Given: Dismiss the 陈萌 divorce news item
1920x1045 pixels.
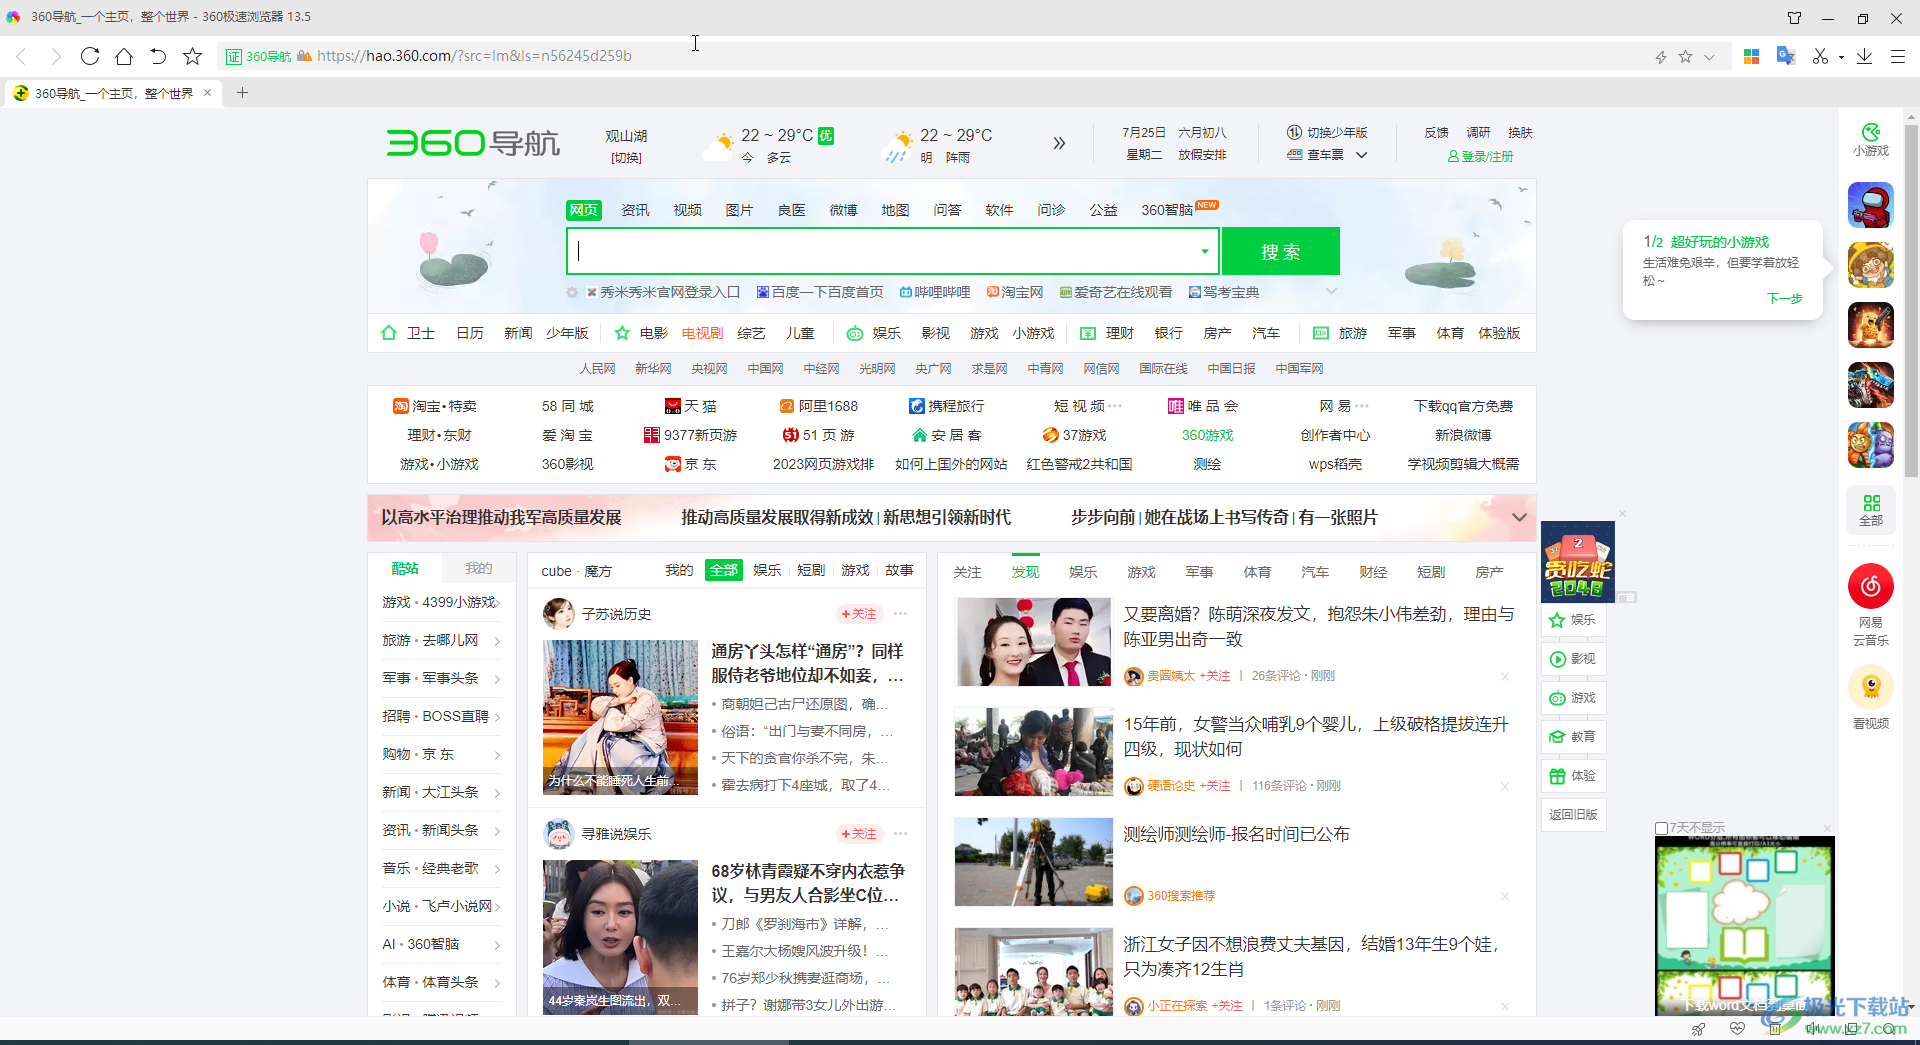Looking at the screenshot, I should pos(1504,676).
